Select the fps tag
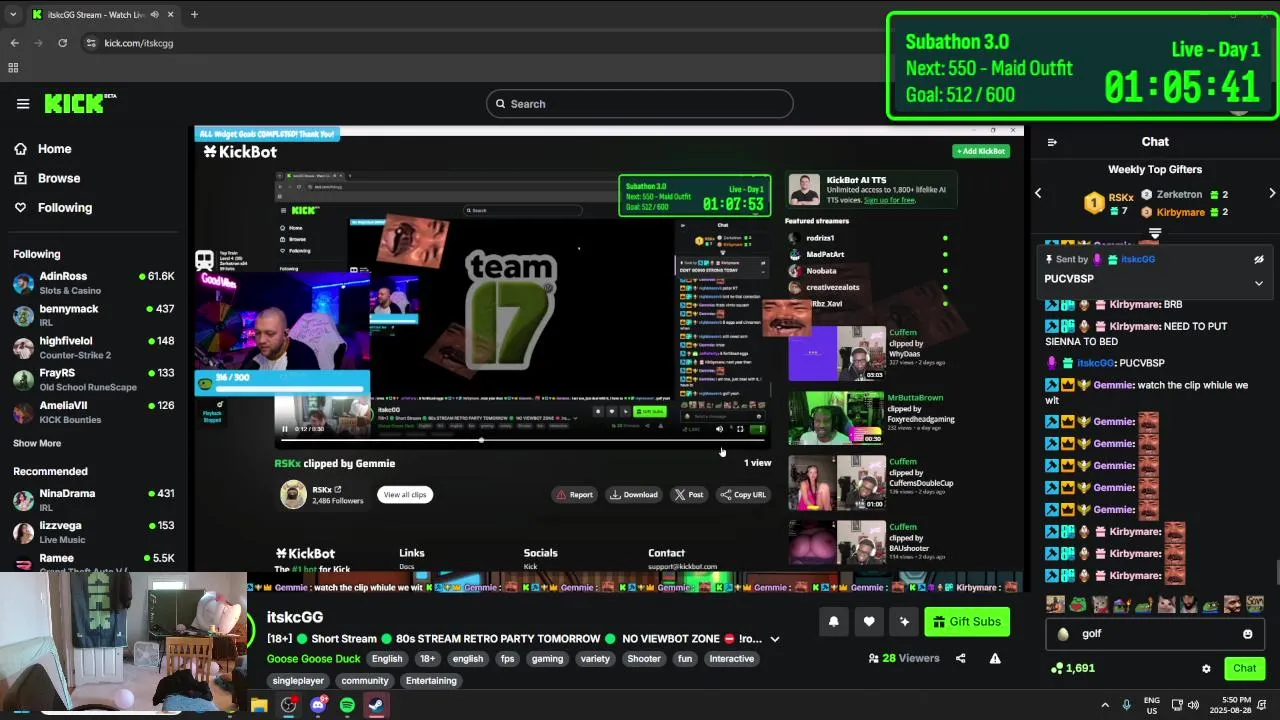Viewport: 1280px width, 720px height. coord(507,659)
